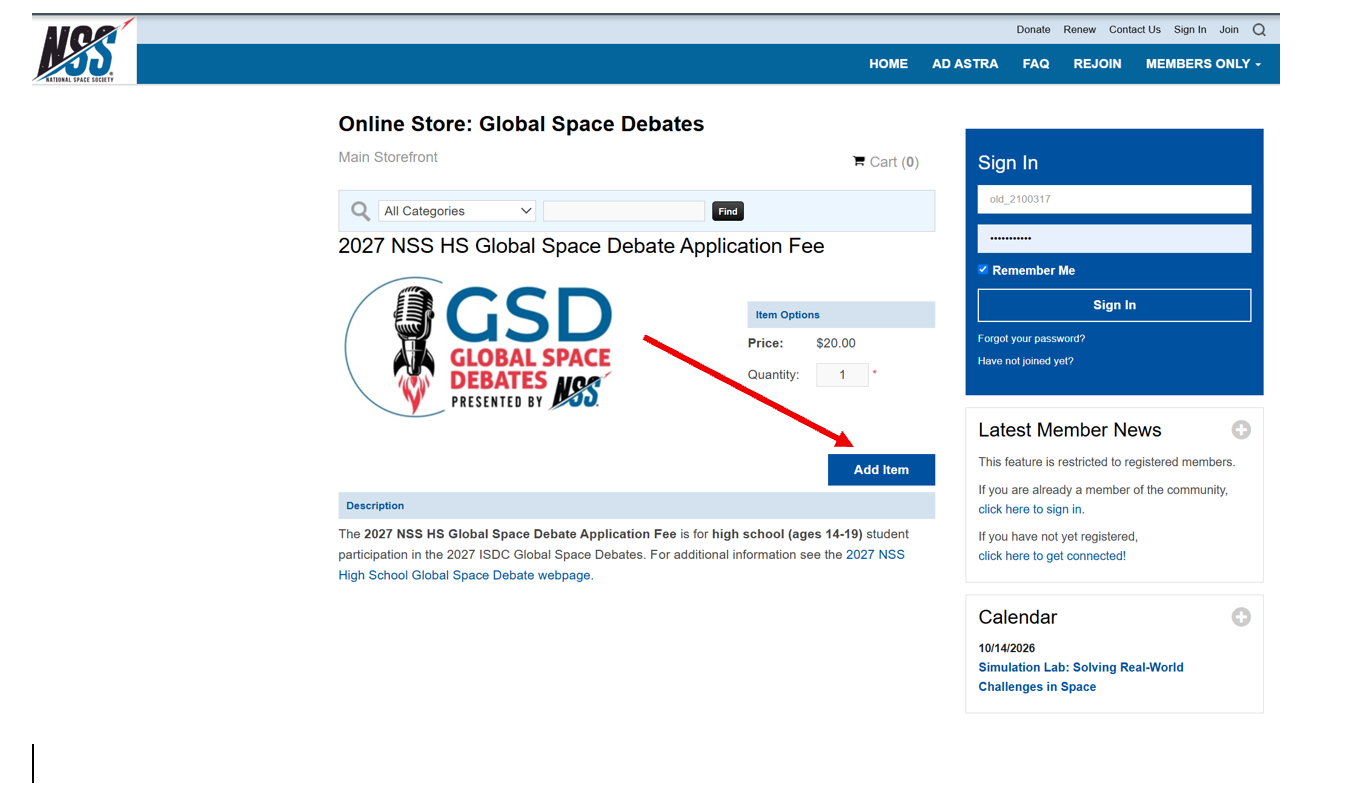Open the 2027 NSS High School Global Space Debate webpage link
The height and width of the screenshot is (794, 1354).
[622, 565]
